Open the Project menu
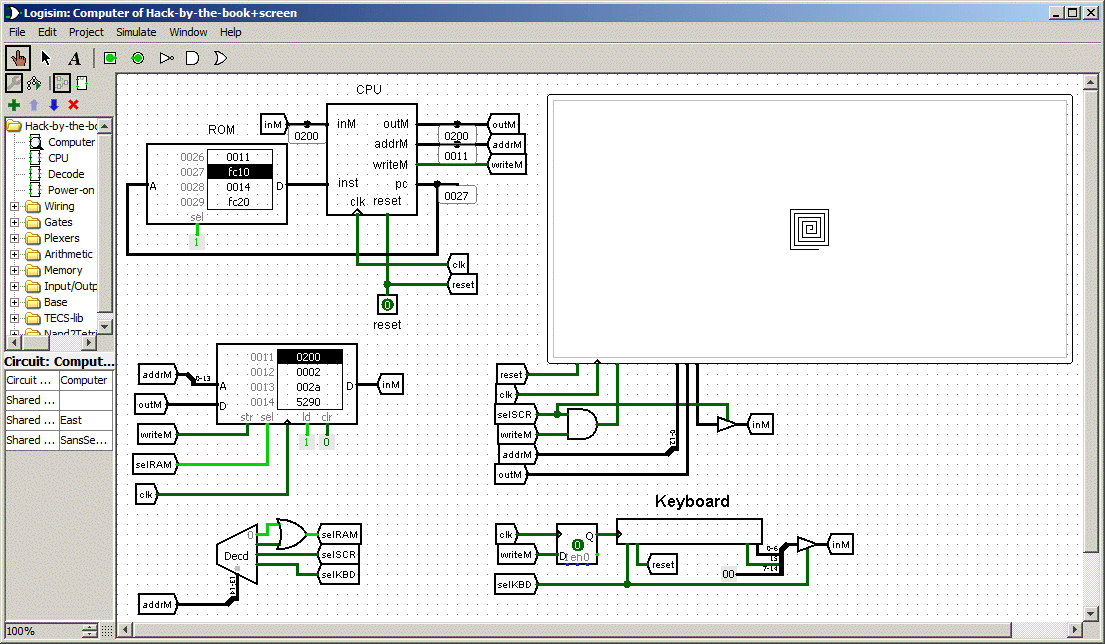 [86, 32]
